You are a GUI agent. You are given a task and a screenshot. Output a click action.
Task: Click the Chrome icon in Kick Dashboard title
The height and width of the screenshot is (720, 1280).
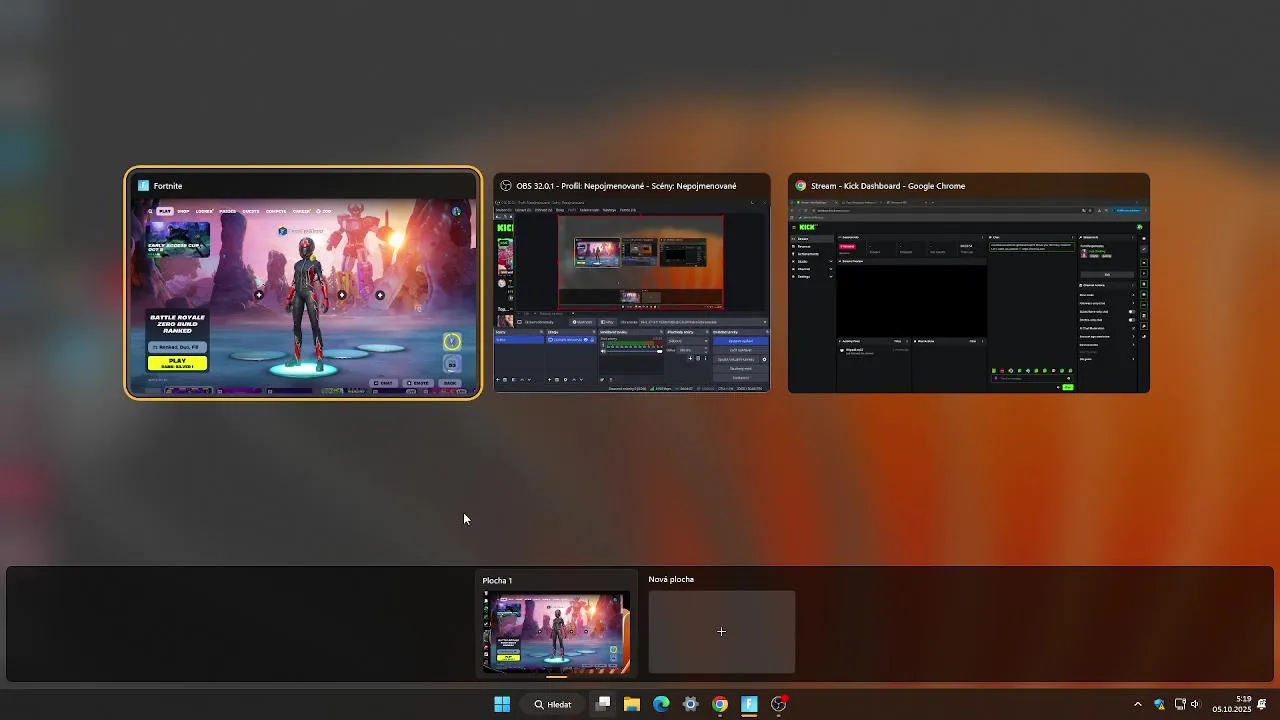(801, 185)
